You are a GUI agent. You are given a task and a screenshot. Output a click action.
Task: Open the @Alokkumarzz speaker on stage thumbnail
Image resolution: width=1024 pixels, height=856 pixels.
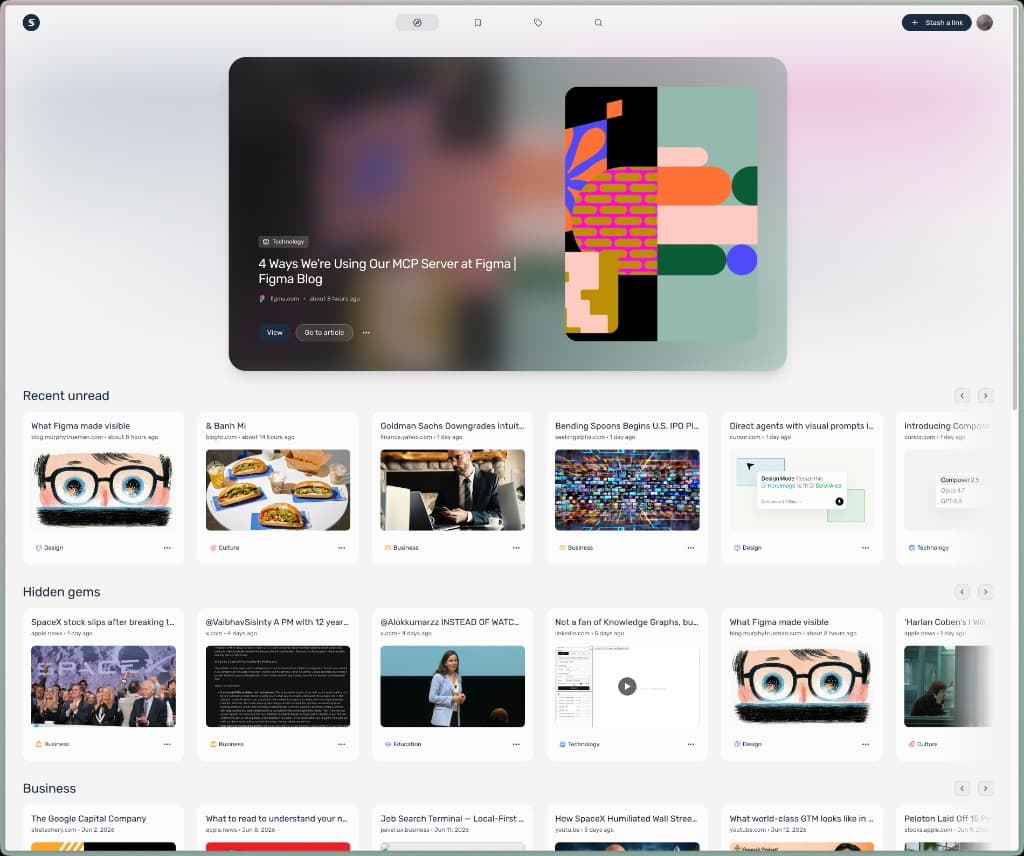[x=453, y=686]
